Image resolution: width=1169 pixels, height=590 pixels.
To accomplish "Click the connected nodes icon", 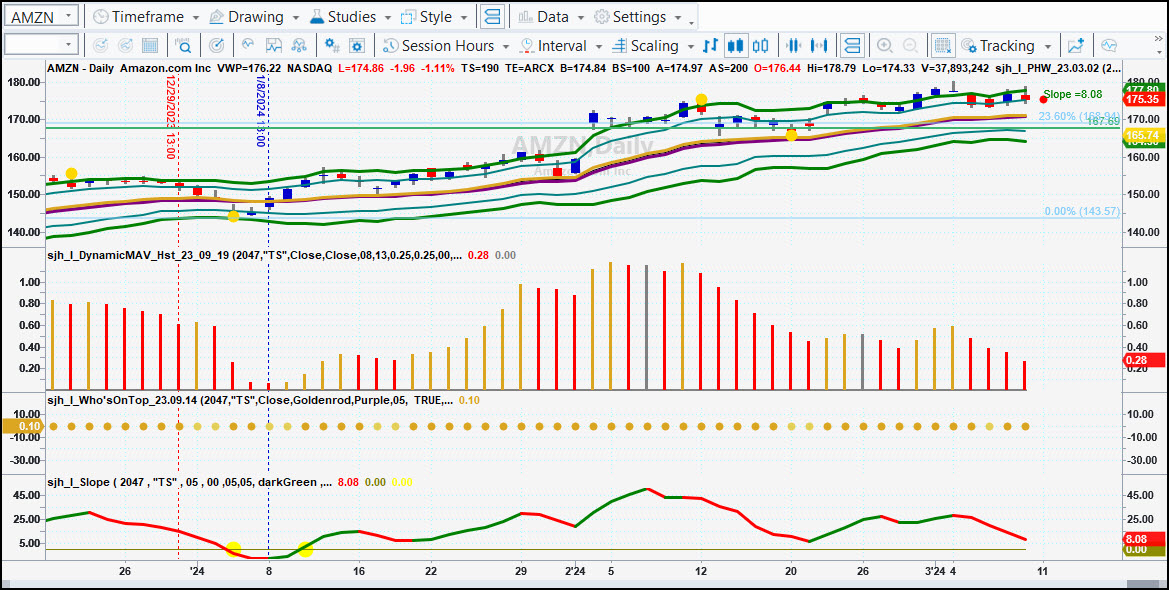I will (299, 46).
